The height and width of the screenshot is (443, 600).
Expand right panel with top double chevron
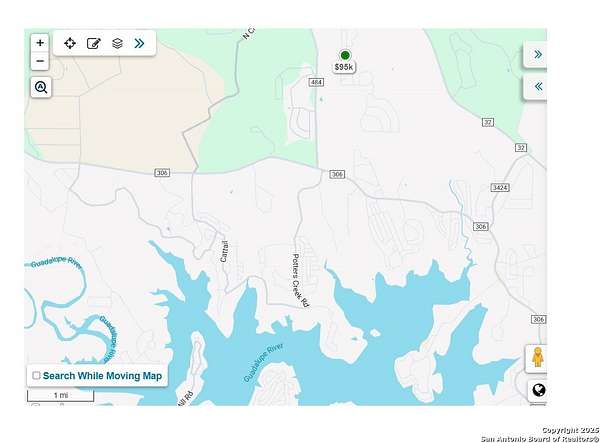(538, 54)
